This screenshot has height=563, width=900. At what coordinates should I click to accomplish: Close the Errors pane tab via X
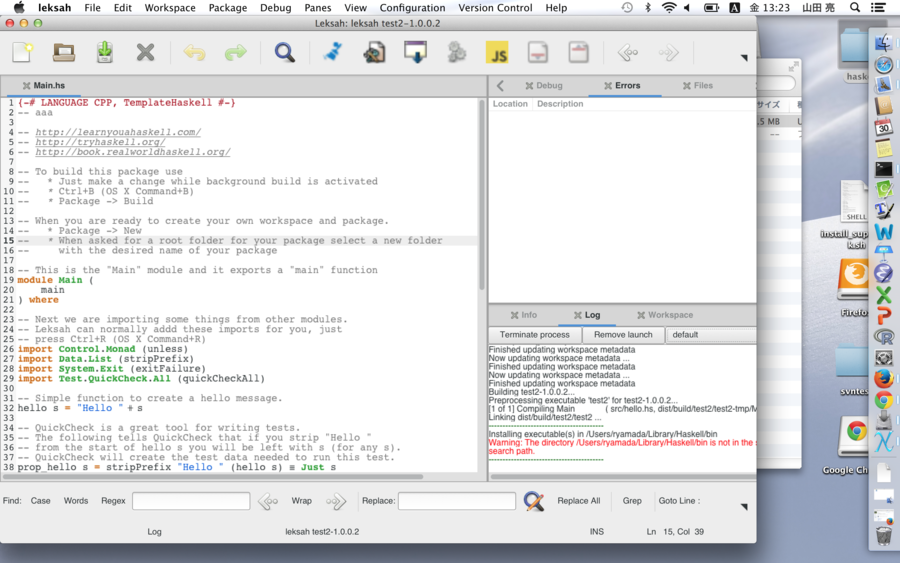(608, 86)
